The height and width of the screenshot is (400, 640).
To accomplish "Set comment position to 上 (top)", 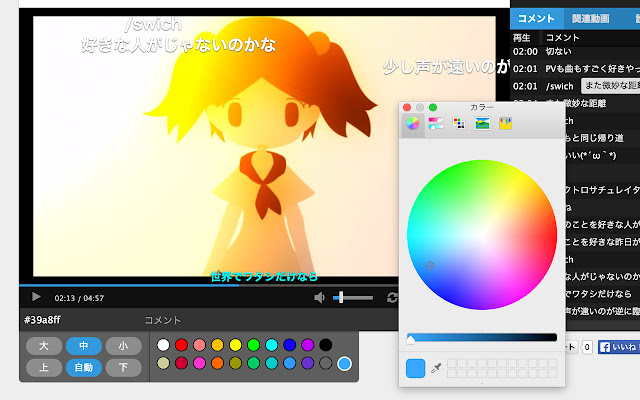I will 44,368.
